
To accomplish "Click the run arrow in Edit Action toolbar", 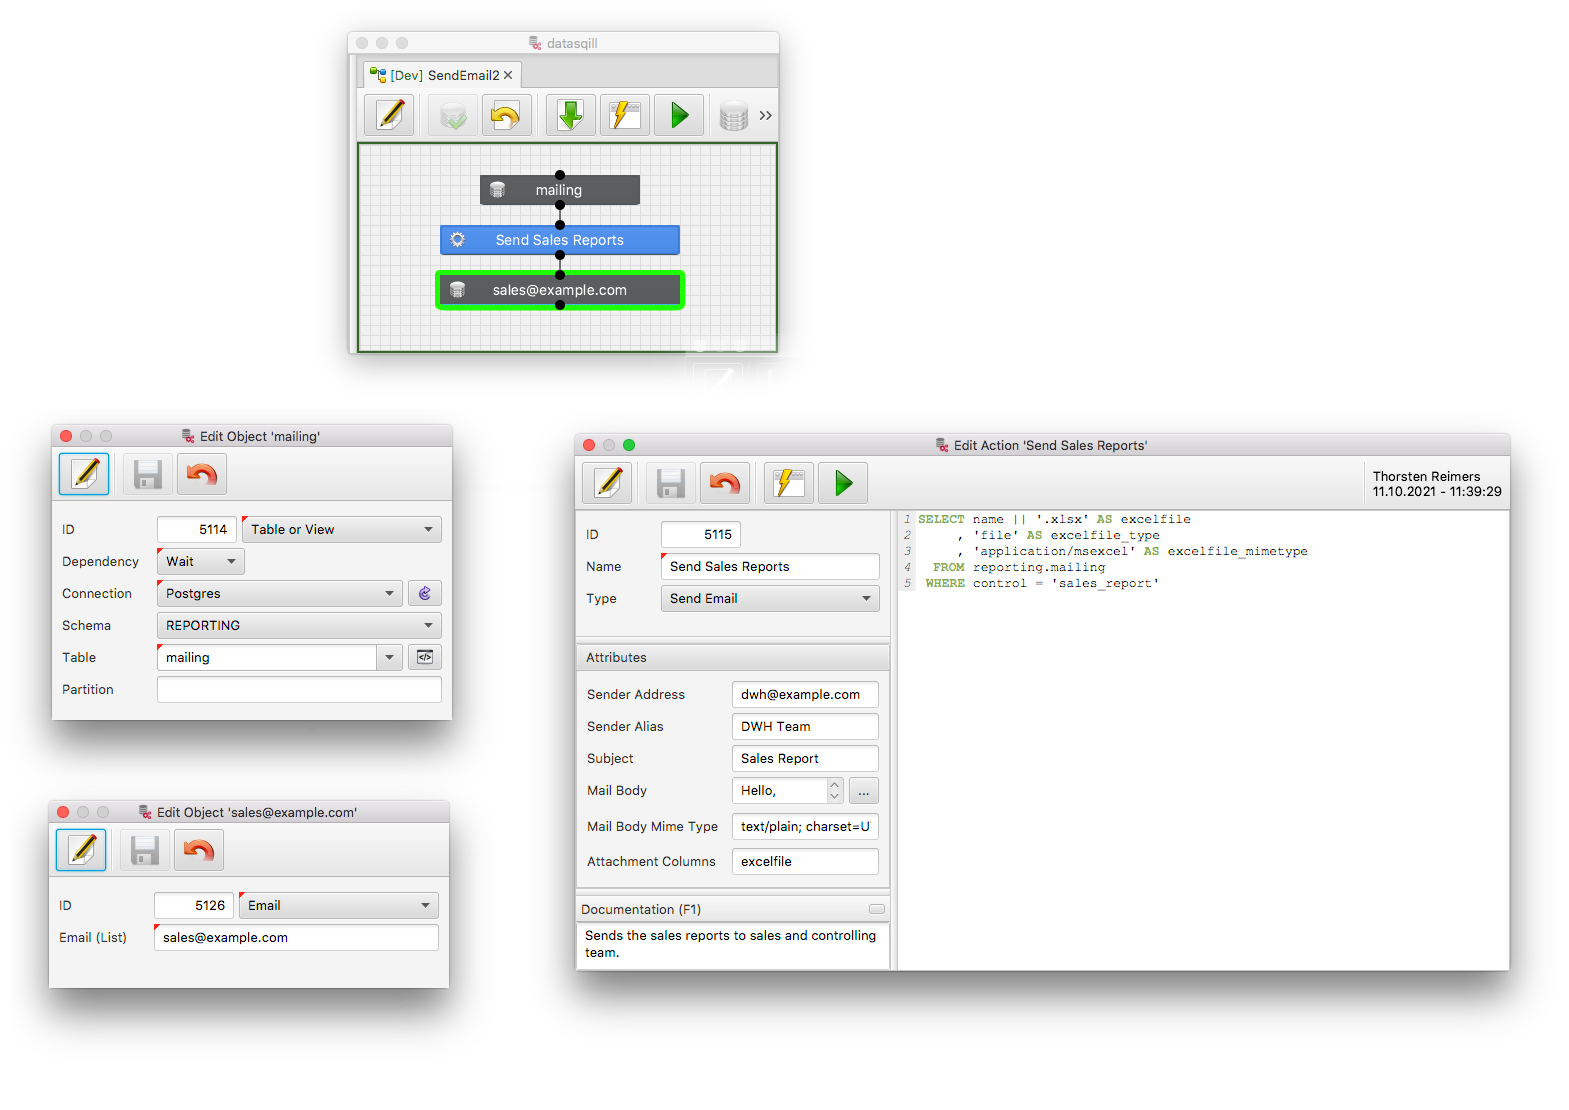I will pyautogui.click(x=843, y=484).
